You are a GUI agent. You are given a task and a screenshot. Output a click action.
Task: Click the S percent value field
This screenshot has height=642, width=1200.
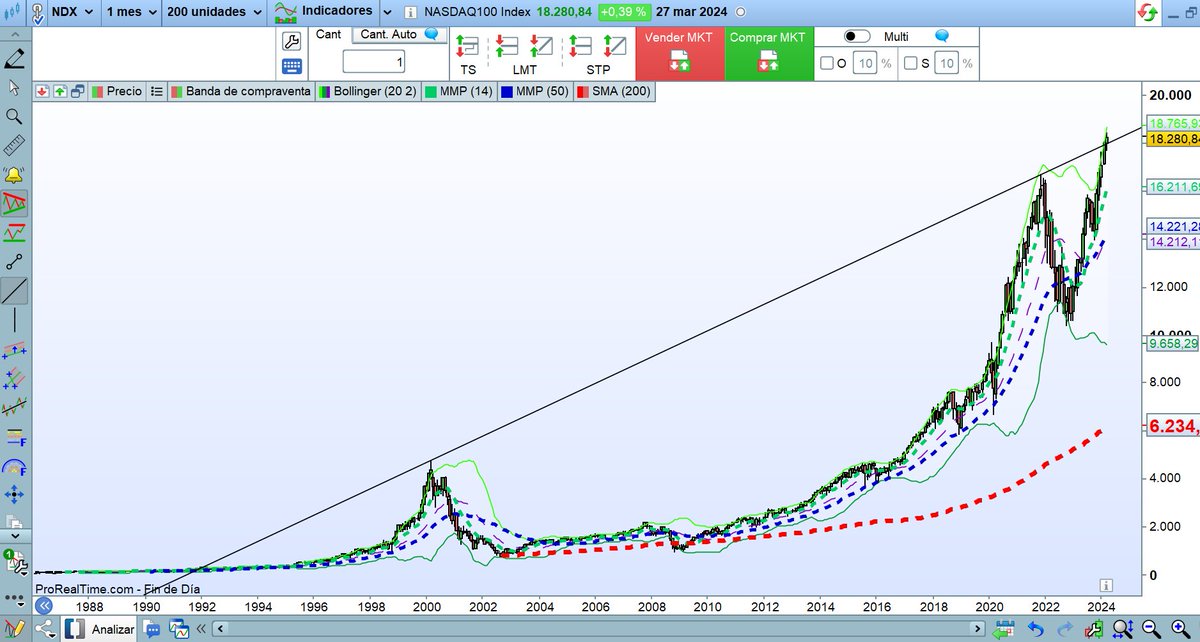click(946, 63)
